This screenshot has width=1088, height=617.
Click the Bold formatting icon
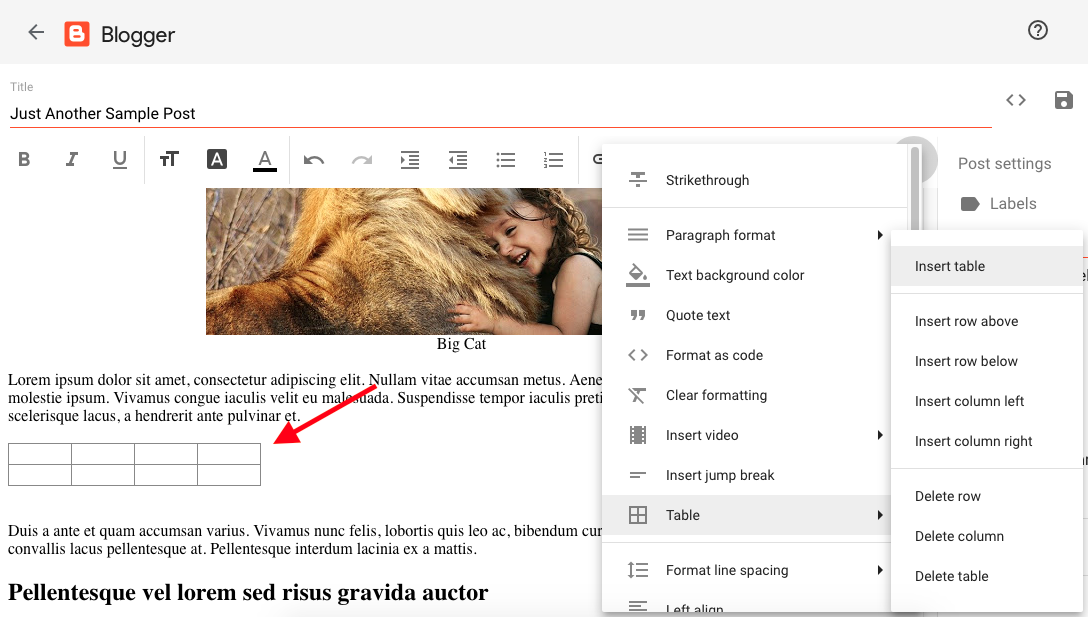(x=25, y=160)
